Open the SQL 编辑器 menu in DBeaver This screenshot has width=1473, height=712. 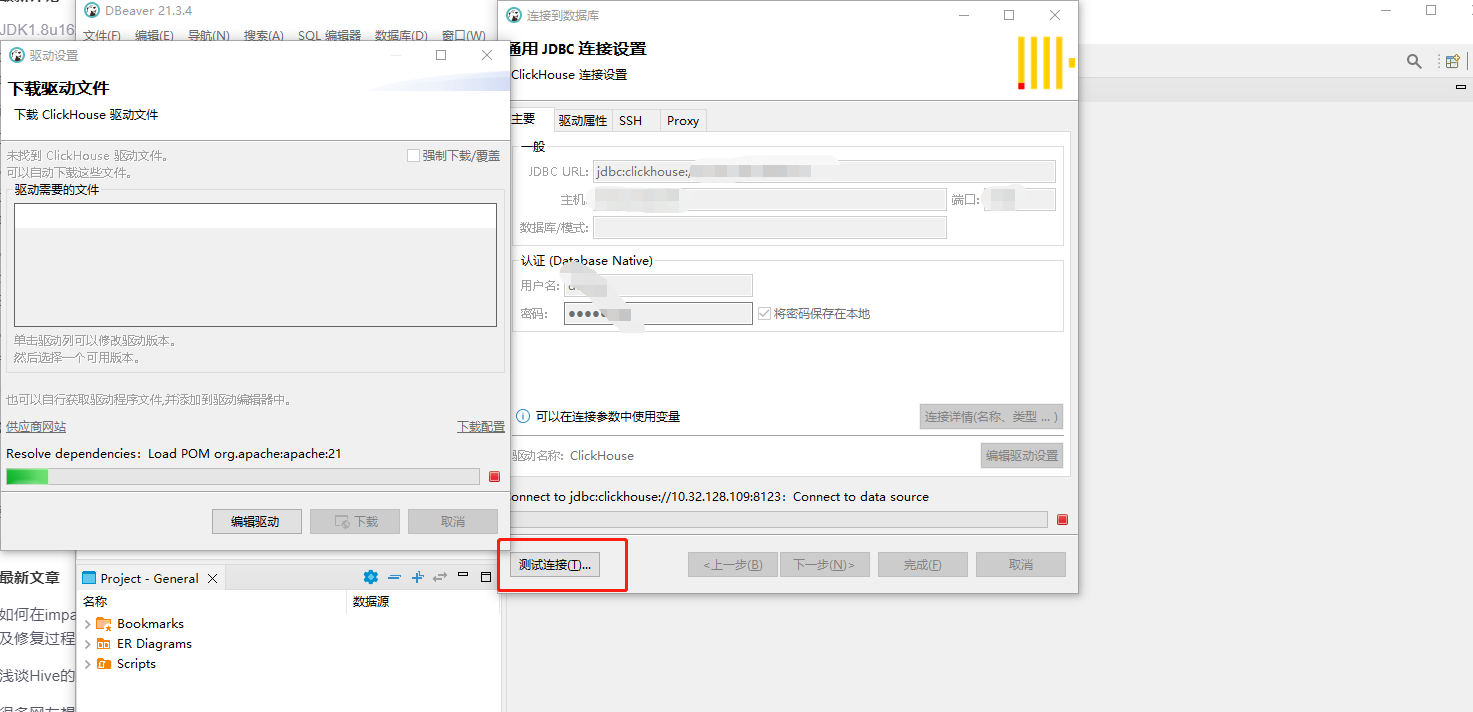[x=329, y=36]
